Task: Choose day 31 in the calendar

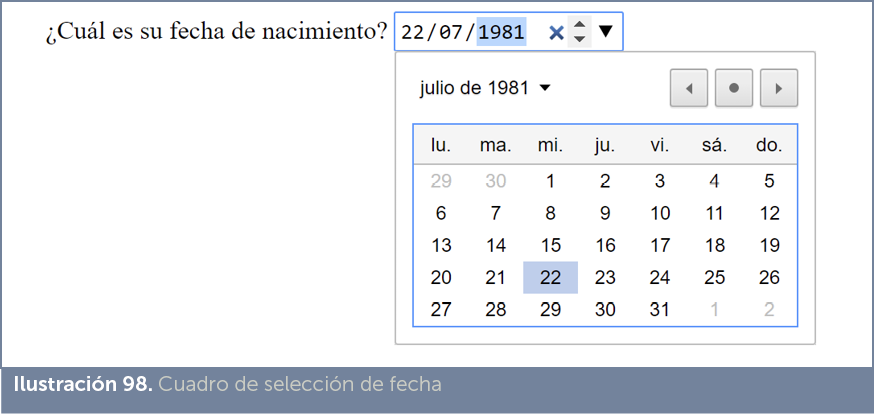Action: point(659,310)
